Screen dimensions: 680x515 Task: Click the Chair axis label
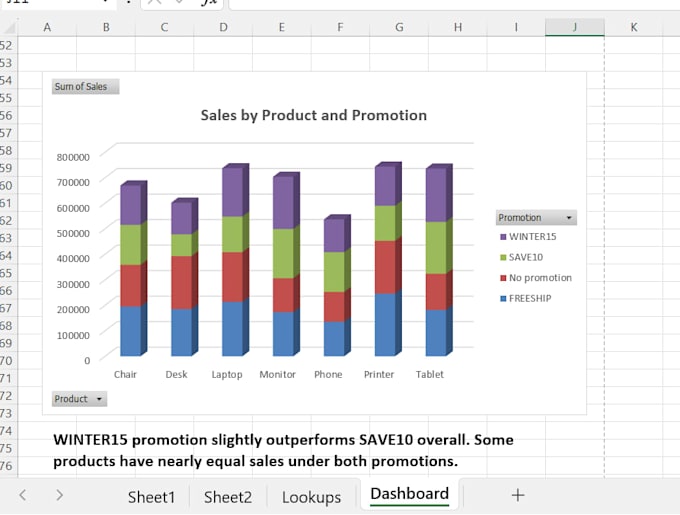pos(125,375)
